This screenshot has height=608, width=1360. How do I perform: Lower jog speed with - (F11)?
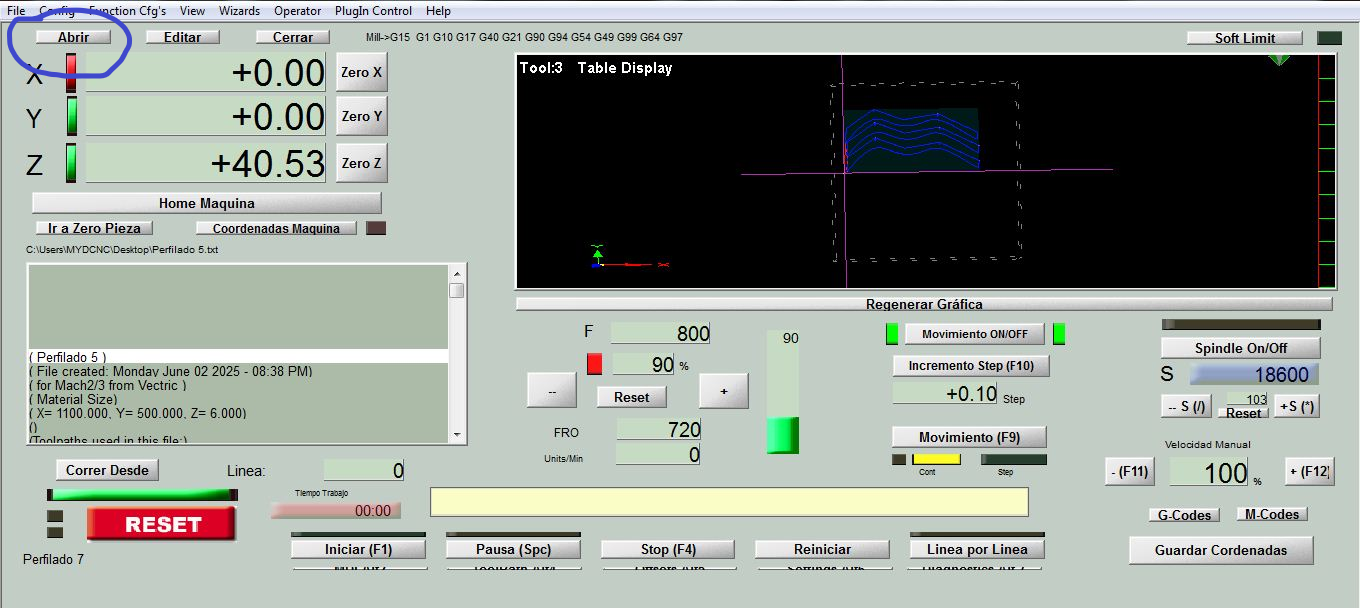point(1129,472)
